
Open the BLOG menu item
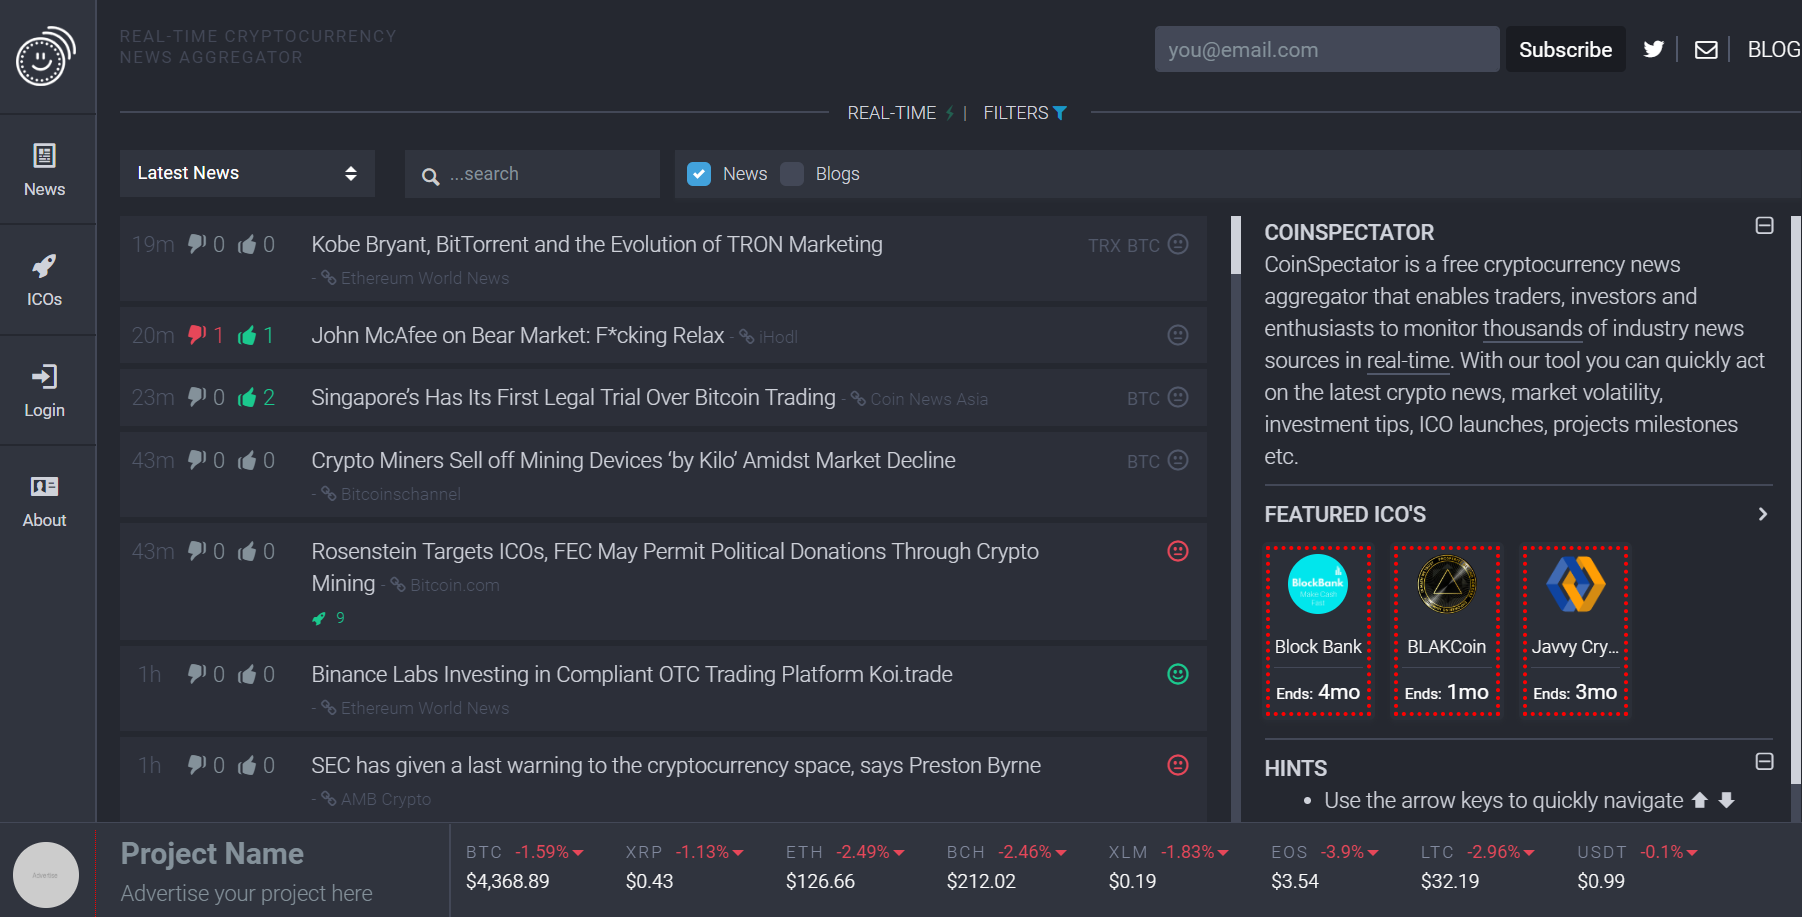click(x=1774, y=49)
